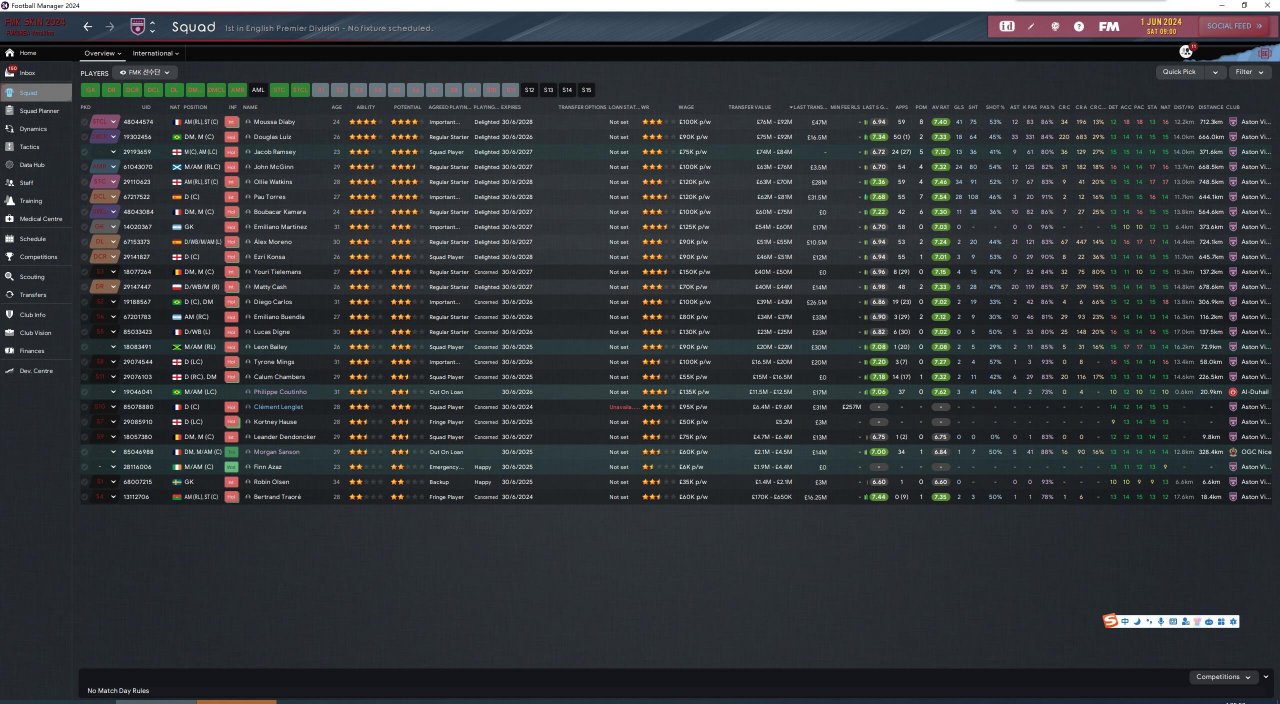Tick the selection circle for Jacob Ramsey
1280x704 pixels.
[x=85, y=152]
